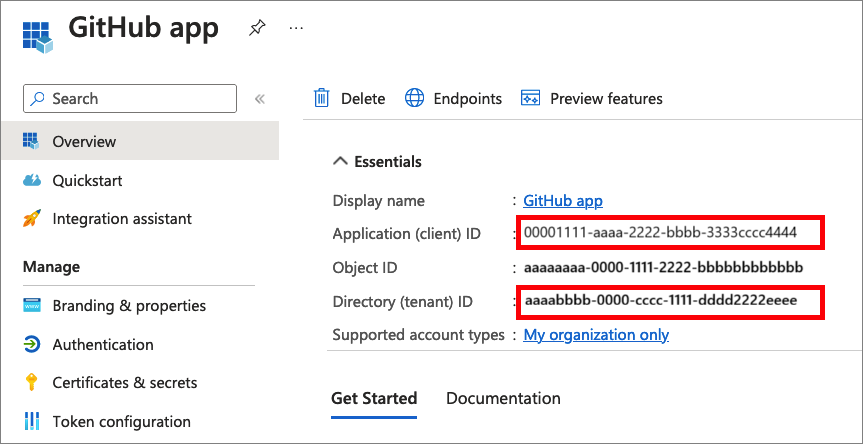Click the Certificates & secrets key icon
This screenshot has width=863, height=444.
pos(32,382)
